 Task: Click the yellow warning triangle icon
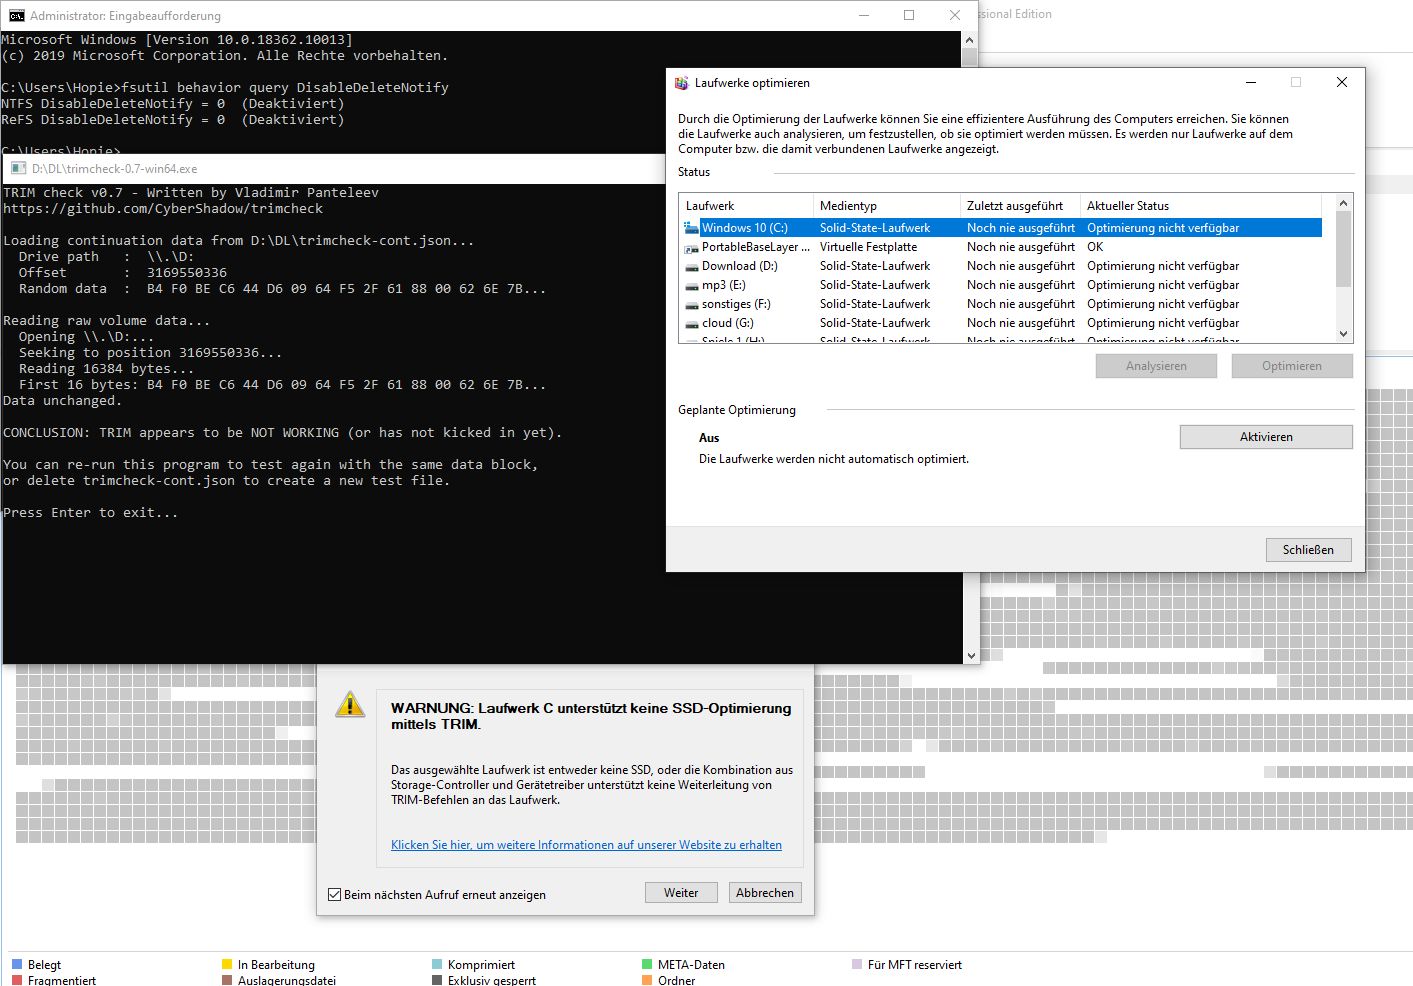coord(350,704)
